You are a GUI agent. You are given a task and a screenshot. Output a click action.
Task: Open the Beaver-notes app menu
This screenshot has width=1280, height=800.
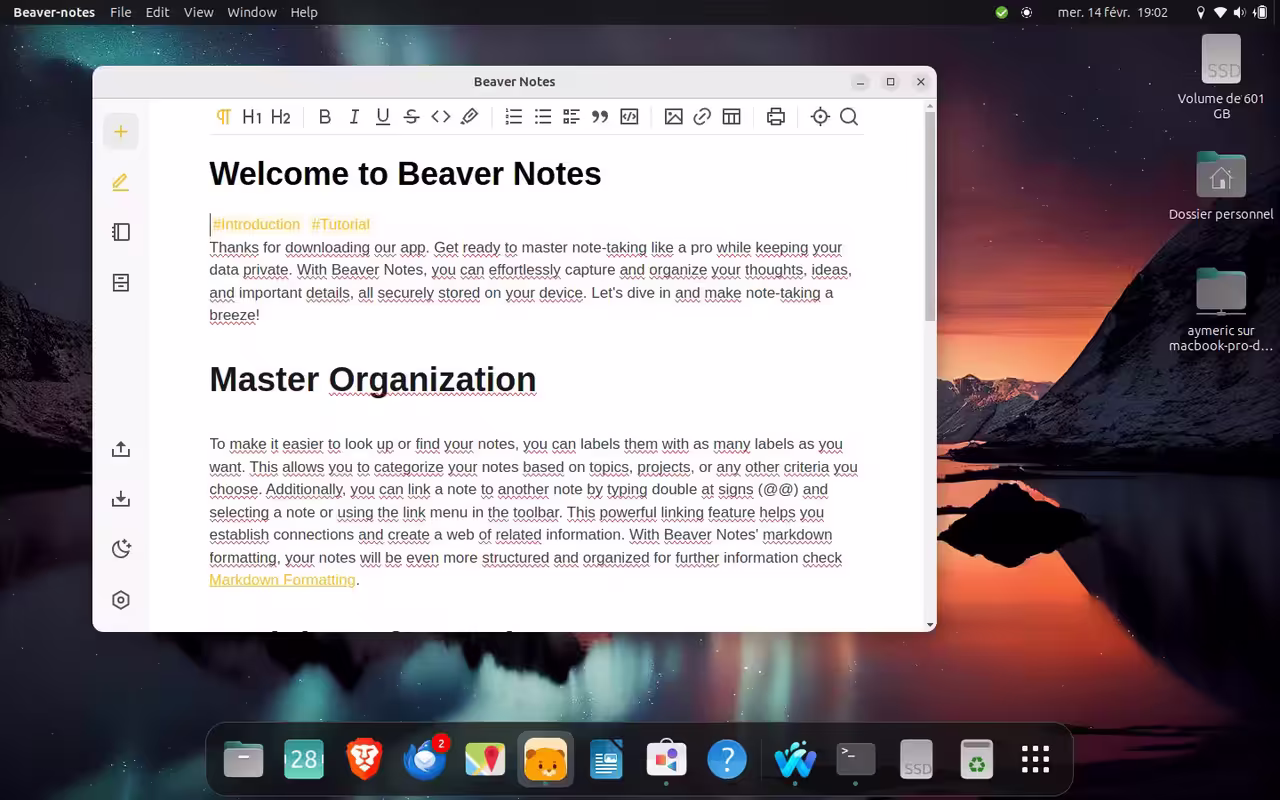tap(54, 12)
